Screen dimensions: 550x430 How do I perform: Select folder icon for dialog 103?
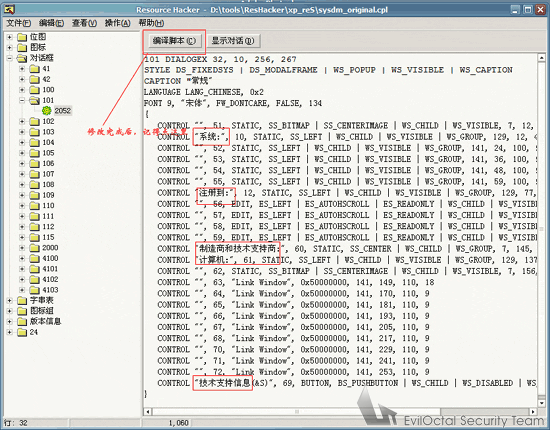[x=34, y=132]
